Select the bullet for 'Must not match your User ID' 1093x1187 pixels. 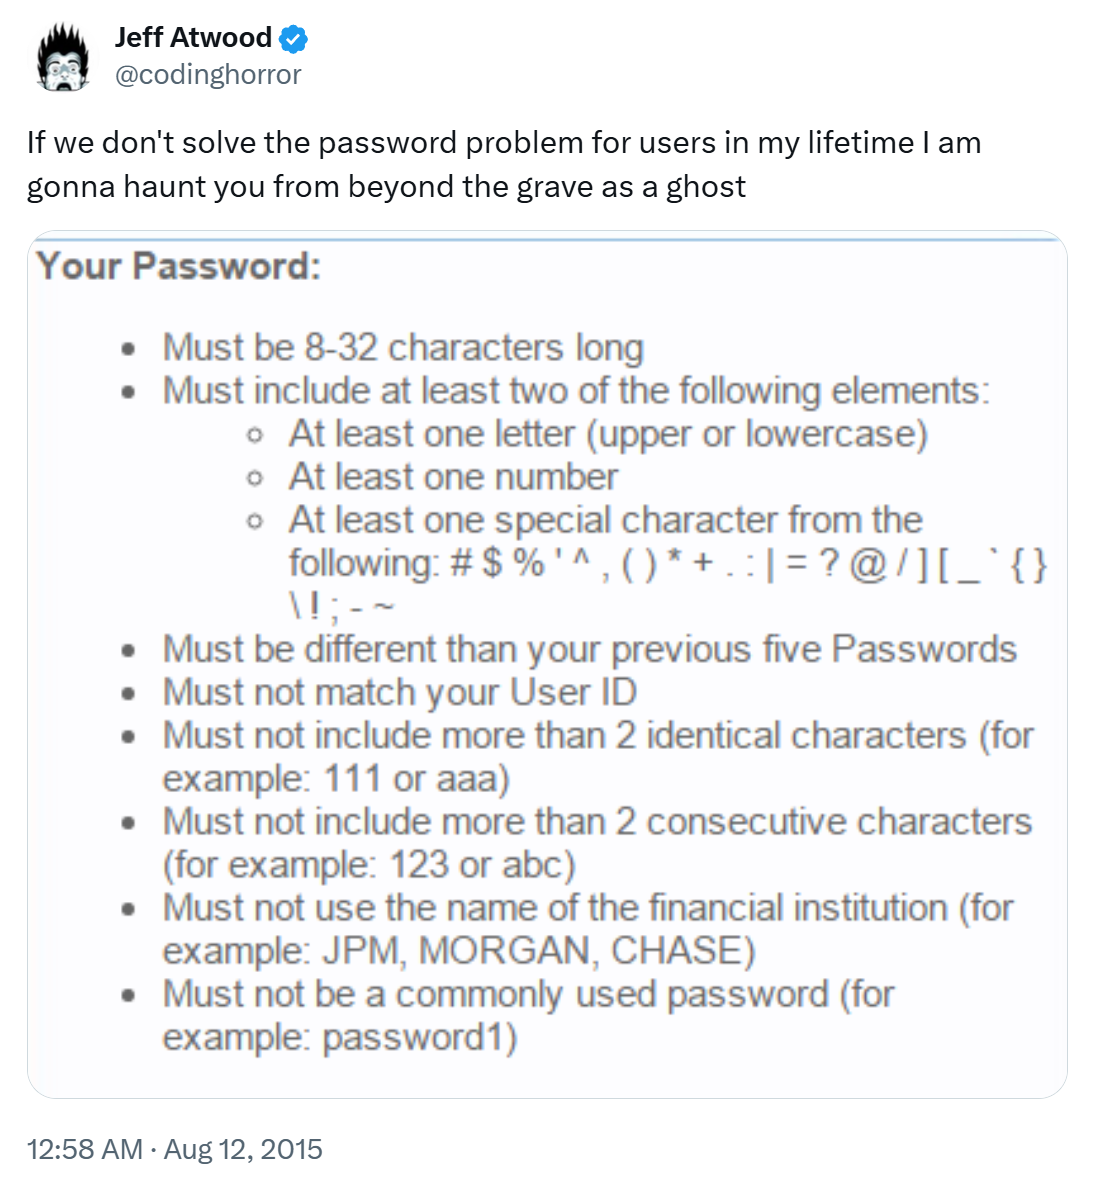click(x=127, y=694)
